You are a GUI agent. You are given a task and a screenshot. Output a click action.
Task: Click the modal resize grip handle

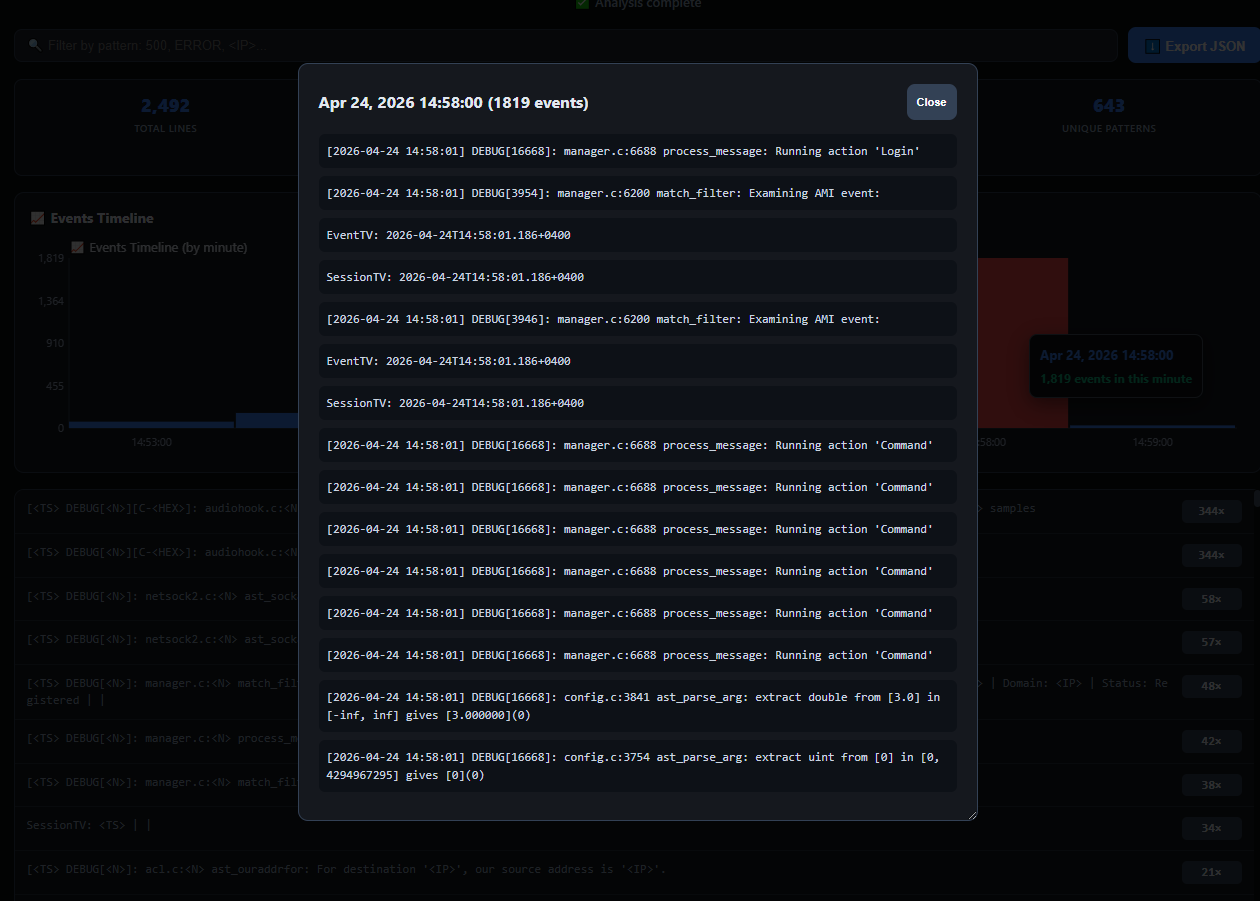[970, 814]
